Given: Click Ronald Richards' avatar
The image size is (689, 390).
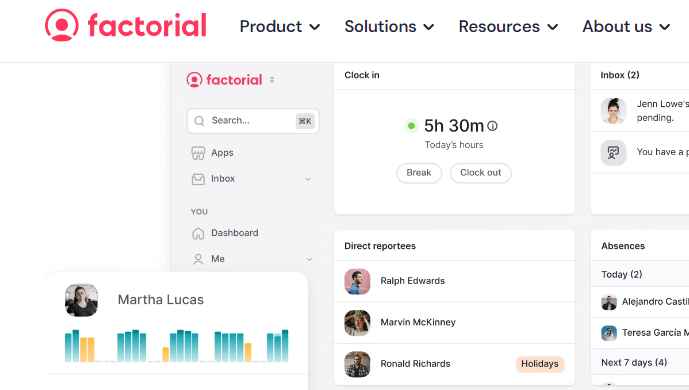Looking at the screenshot, I should click(357, 364).
